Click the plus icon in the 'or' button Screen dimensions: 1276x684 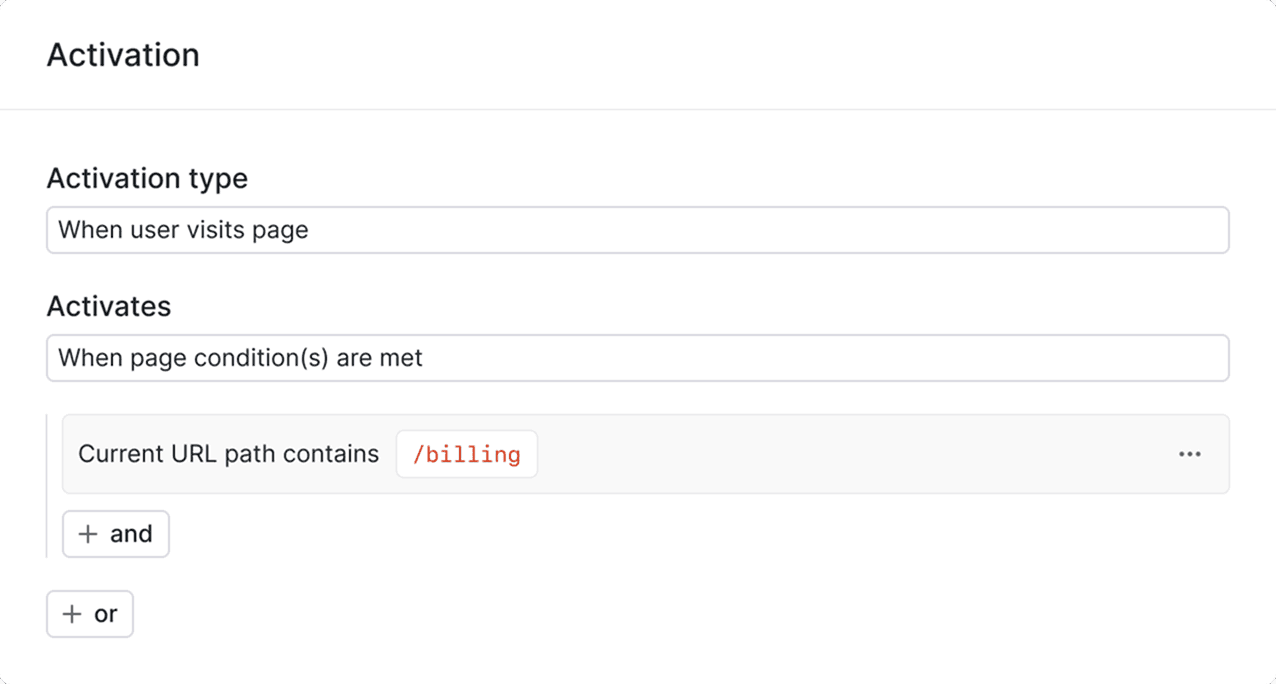[72, 614]
